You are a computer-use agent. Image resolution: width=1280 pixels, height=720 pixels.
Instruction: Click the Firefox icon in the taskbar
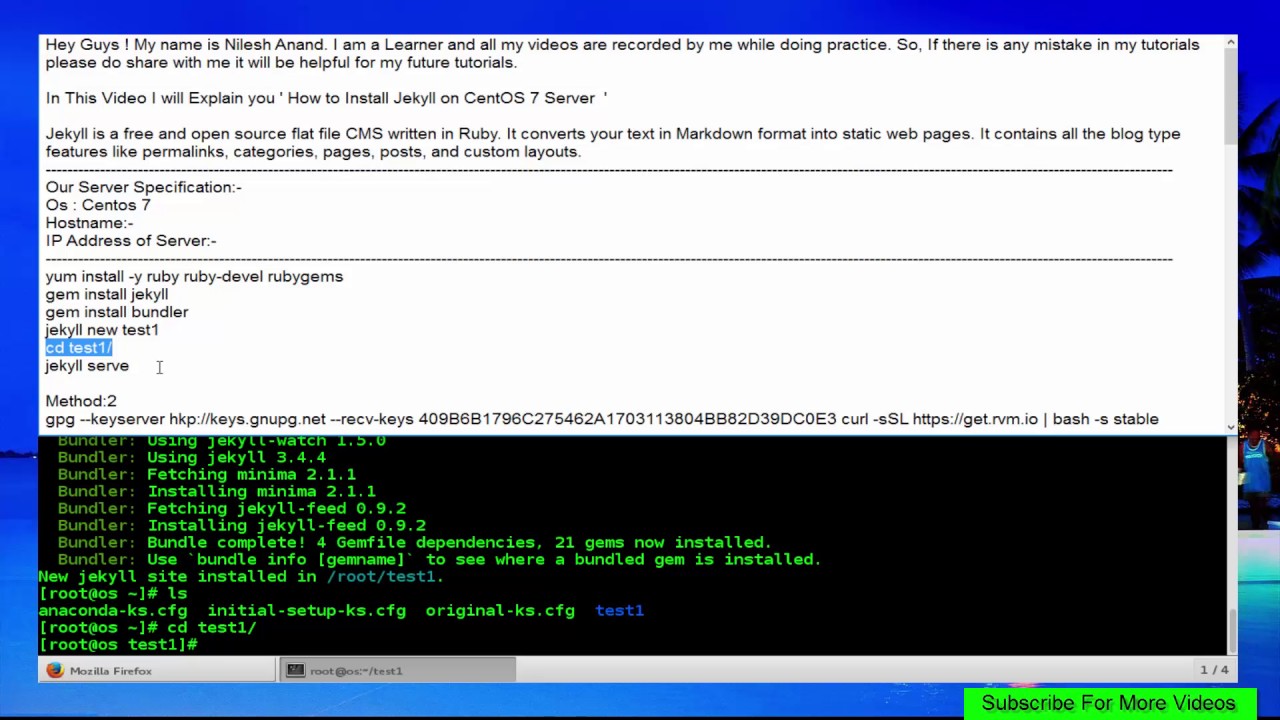(x=55, y=671)
